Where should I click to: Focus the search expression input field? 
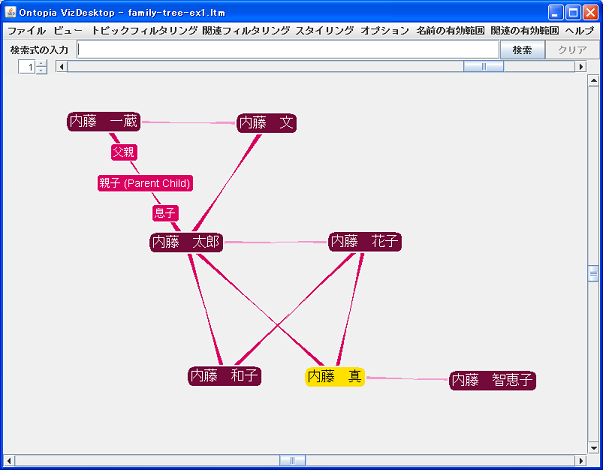click(x=288, y=50)
